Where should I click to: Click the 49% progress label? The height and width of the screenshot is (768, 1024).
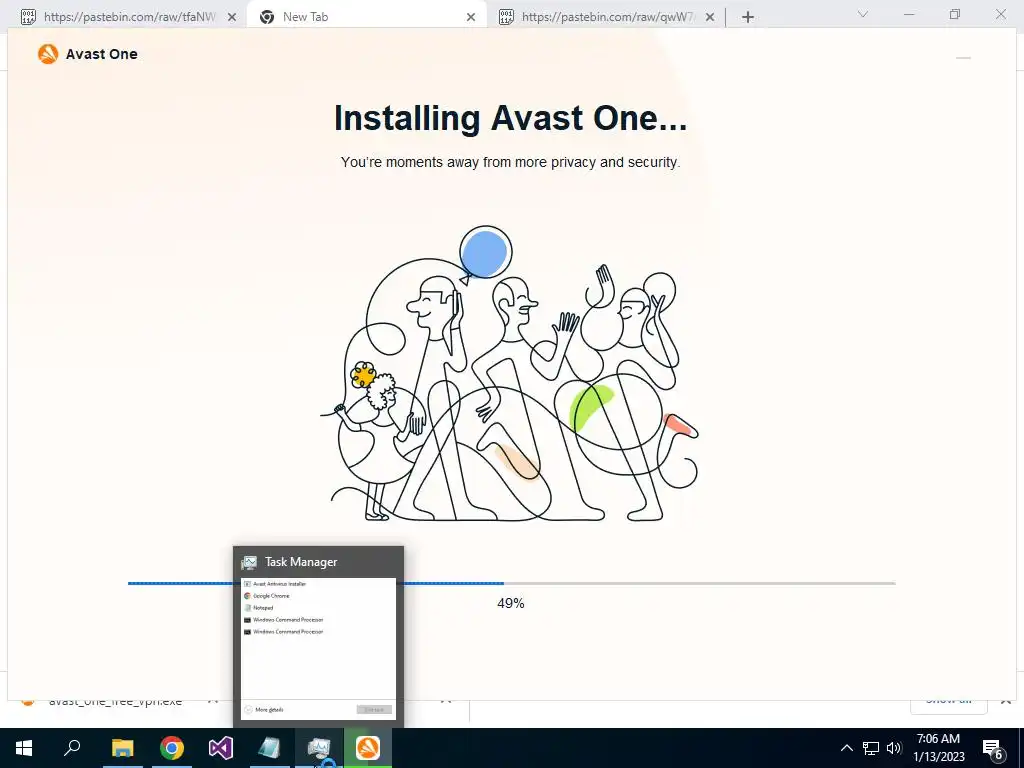click(511, 603)
